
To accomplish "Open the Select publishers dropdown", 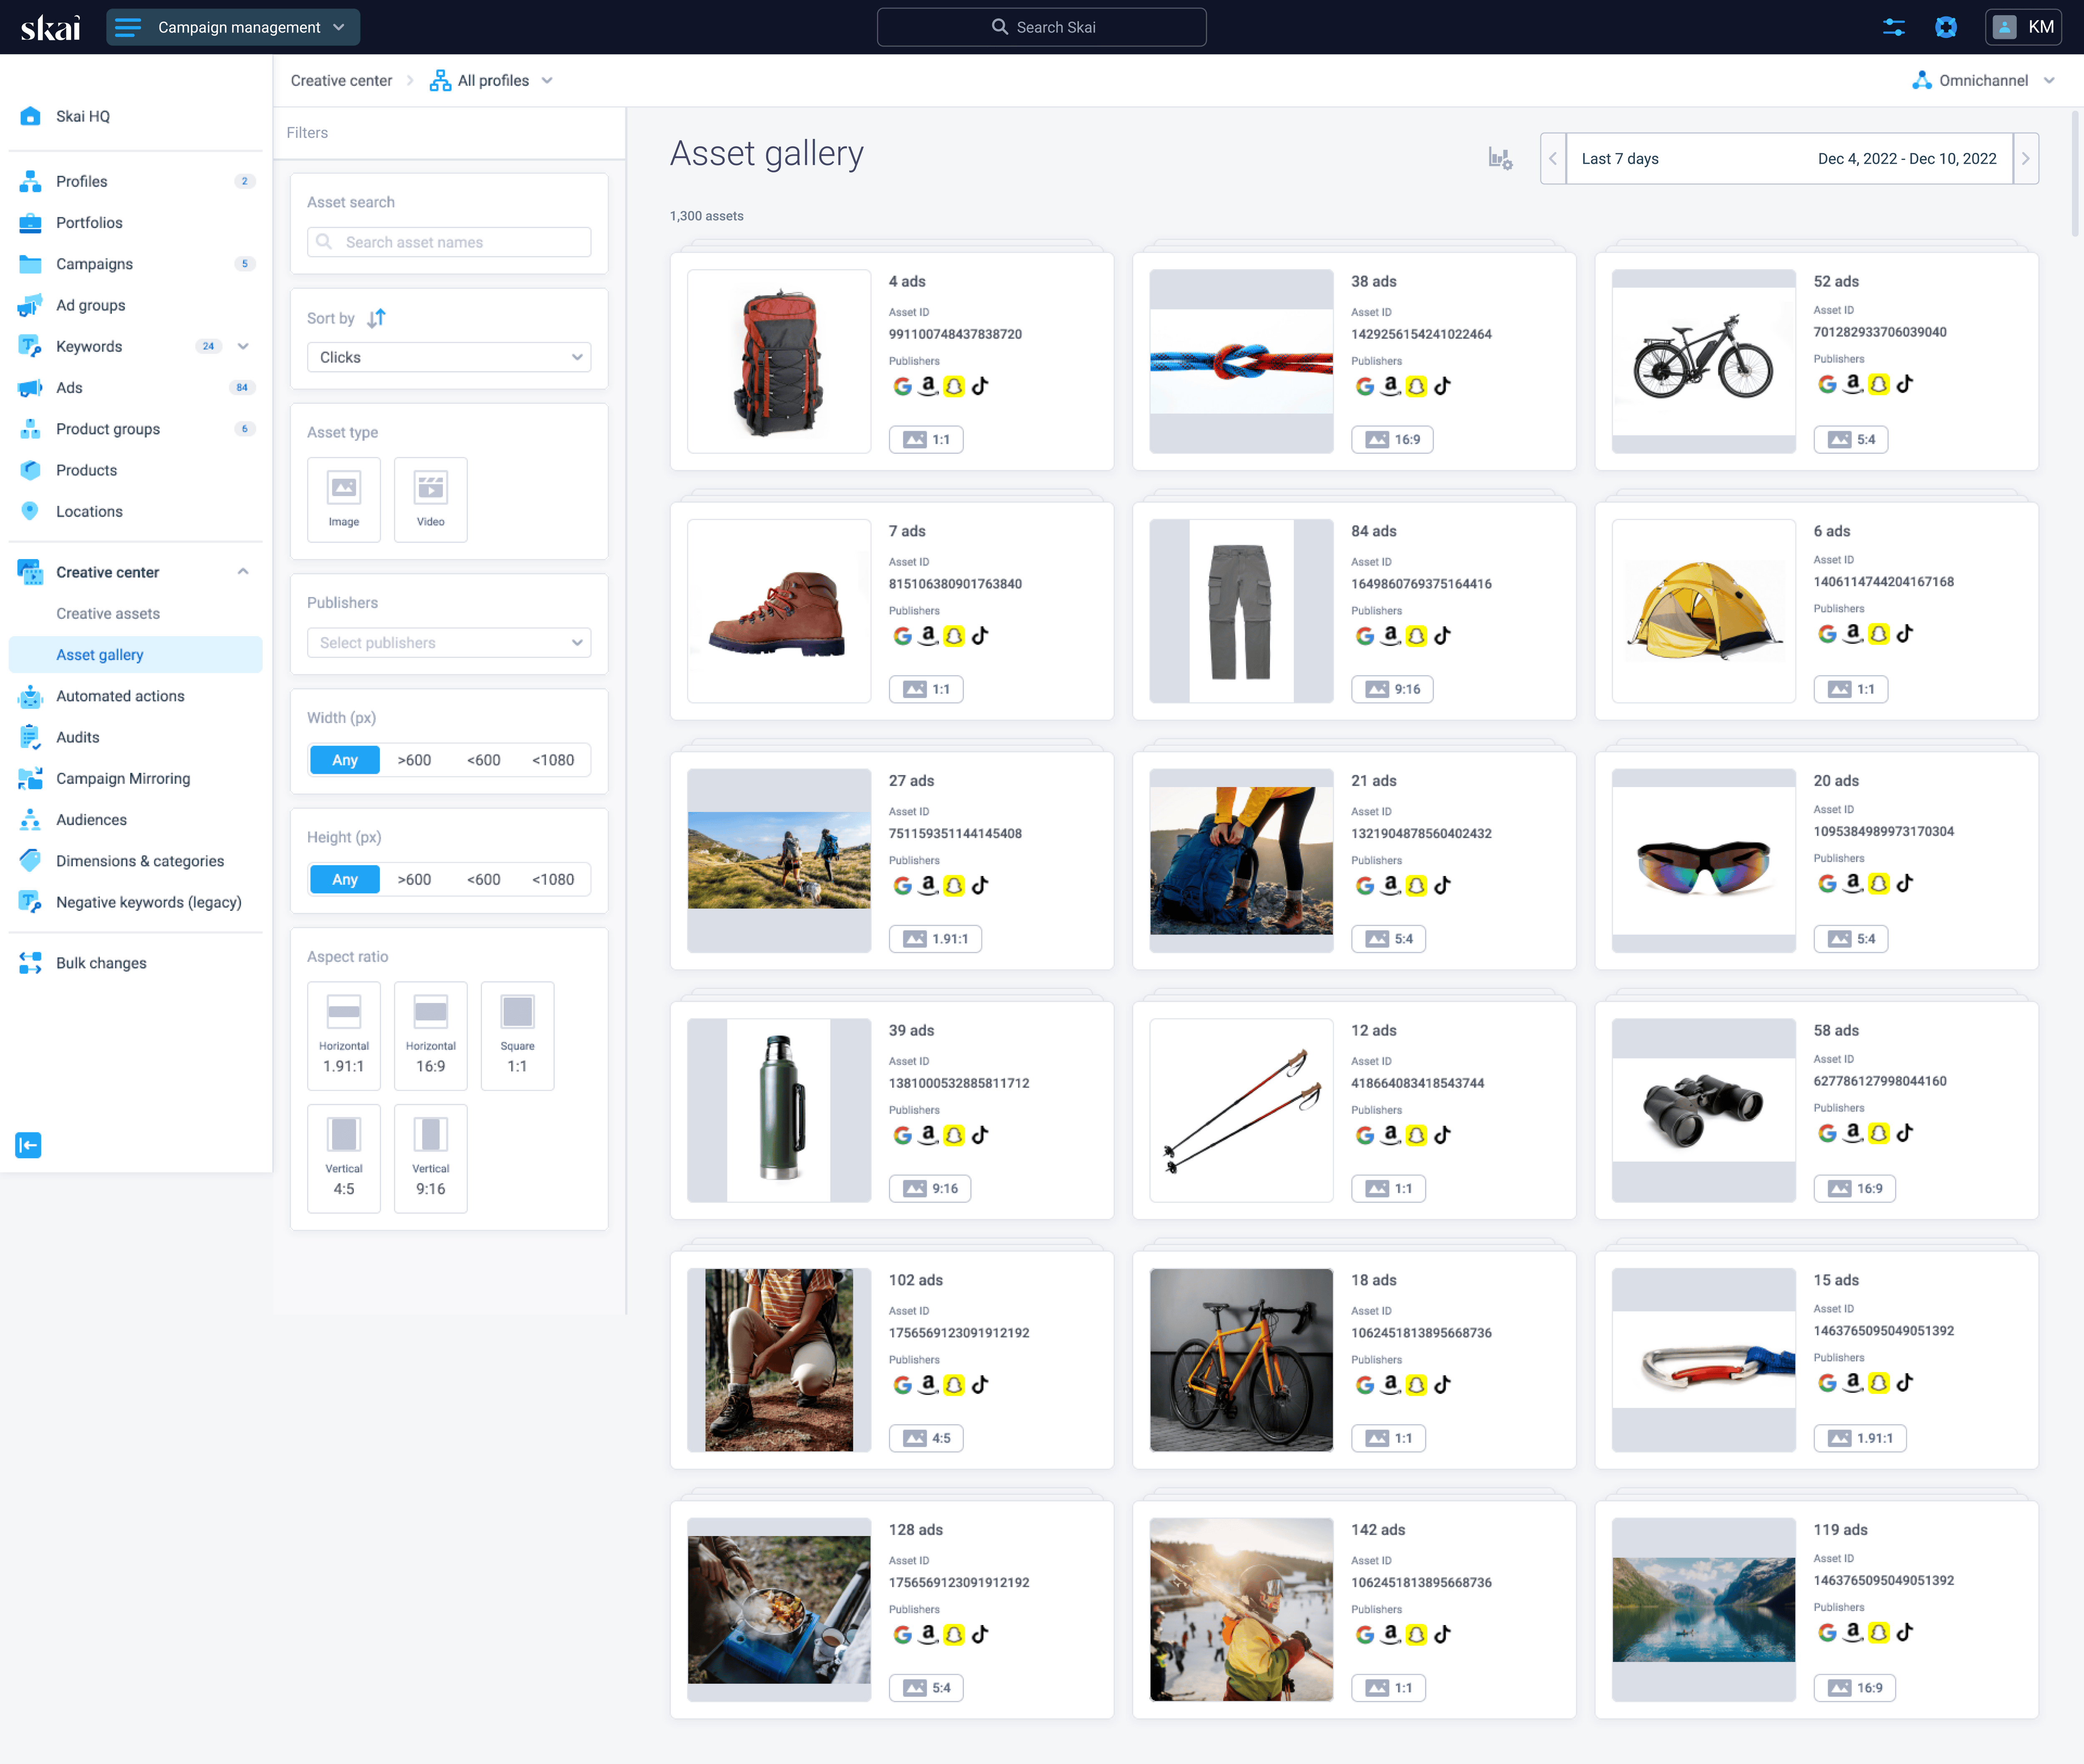I will (449, 643).
